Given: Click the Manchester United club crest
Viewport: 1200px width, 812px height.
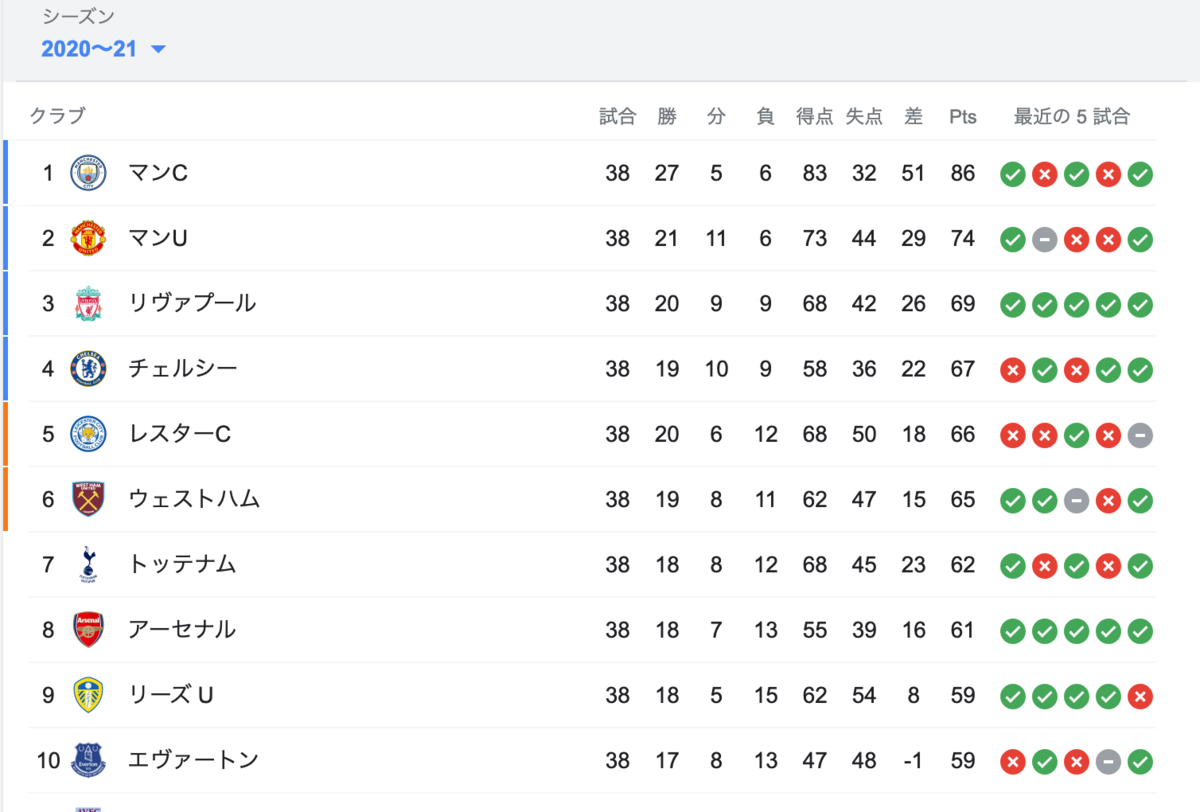Looking at the screenshot, I should pos(86,238).
